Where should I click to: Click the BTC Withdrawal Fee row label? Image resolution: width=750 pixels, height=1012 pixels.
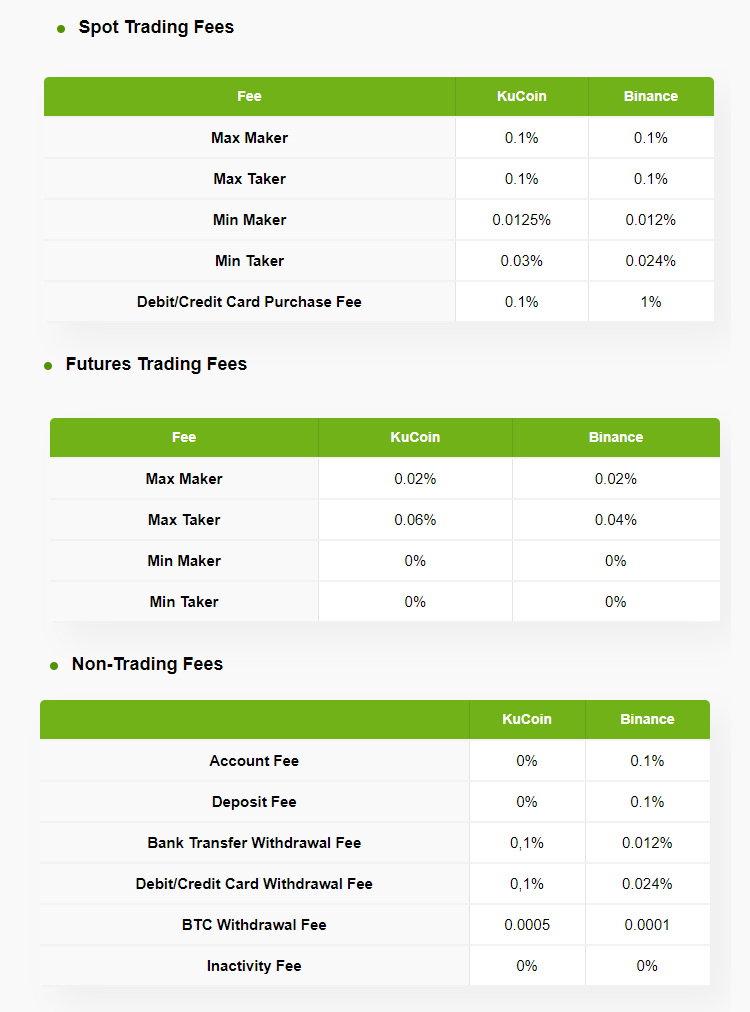(254, 925)
